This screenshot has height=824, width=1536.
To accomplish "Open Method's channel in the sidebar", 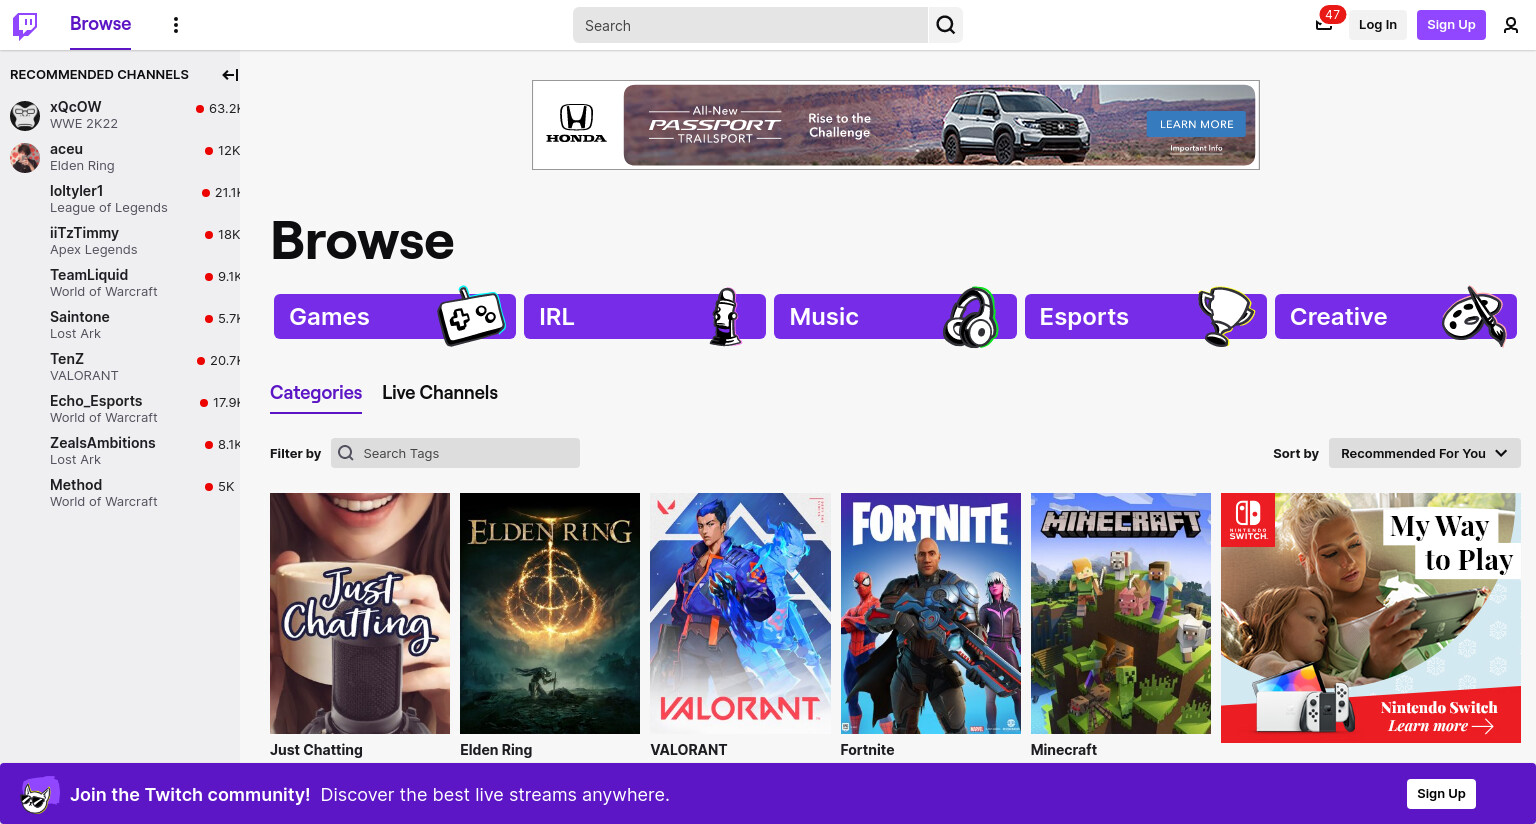I will click(x=120, y=493).
